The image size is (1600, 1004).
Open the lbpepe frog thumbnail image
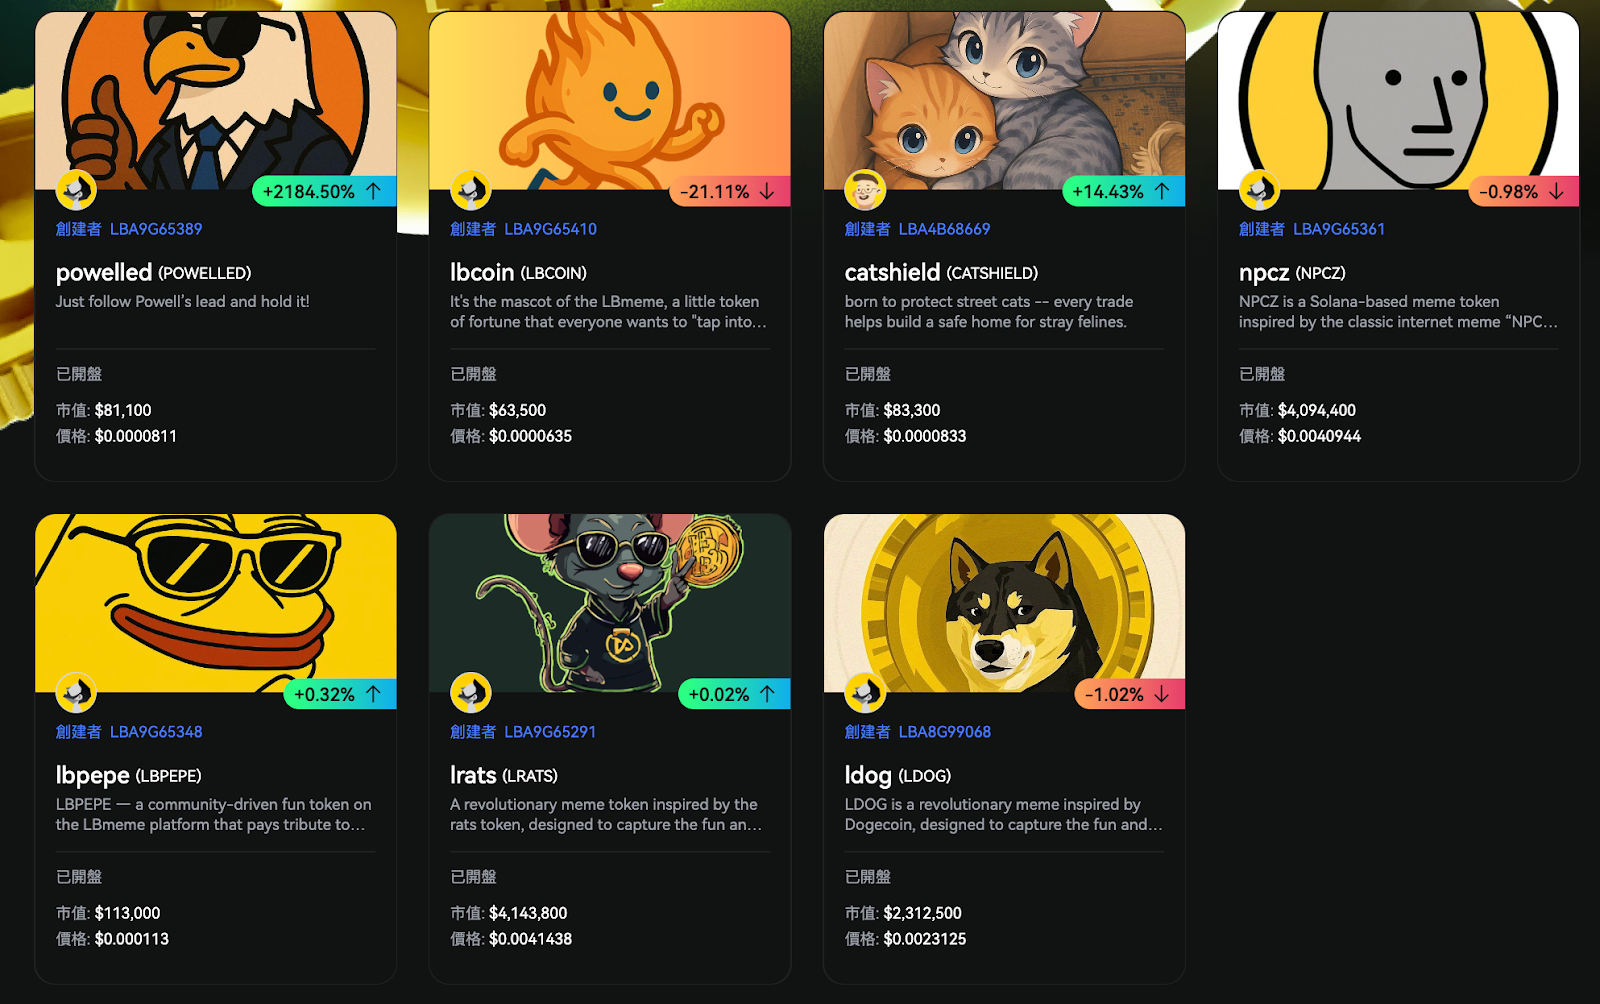[216, 603]
